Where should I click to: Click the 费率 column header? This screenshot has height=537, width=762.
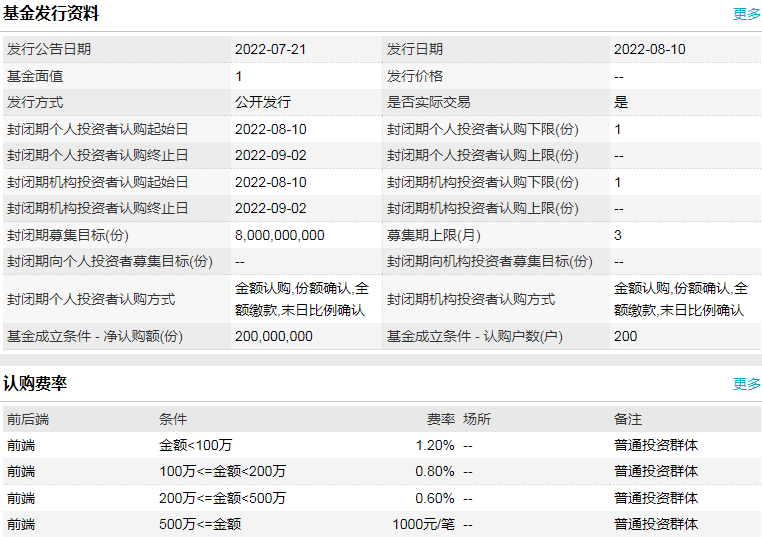441,419
